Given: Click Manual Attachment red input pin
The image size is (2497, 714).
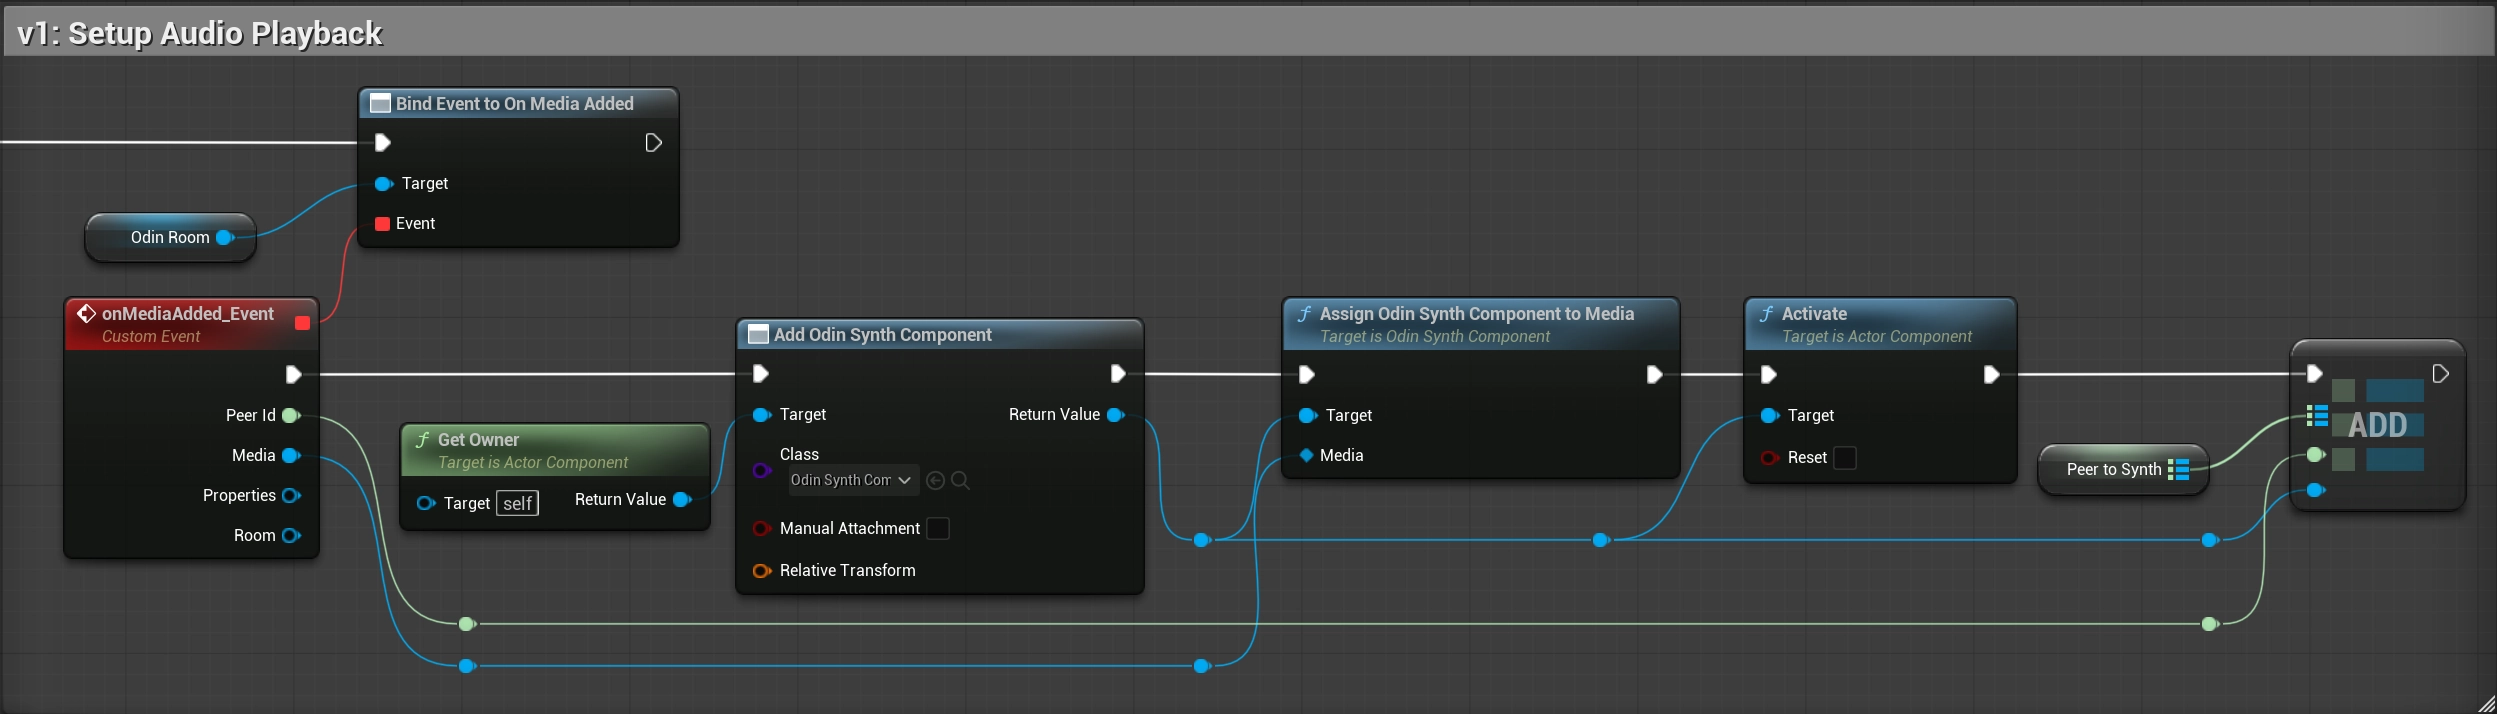Looking at the screenshot, I should click(x=762, y=529).
